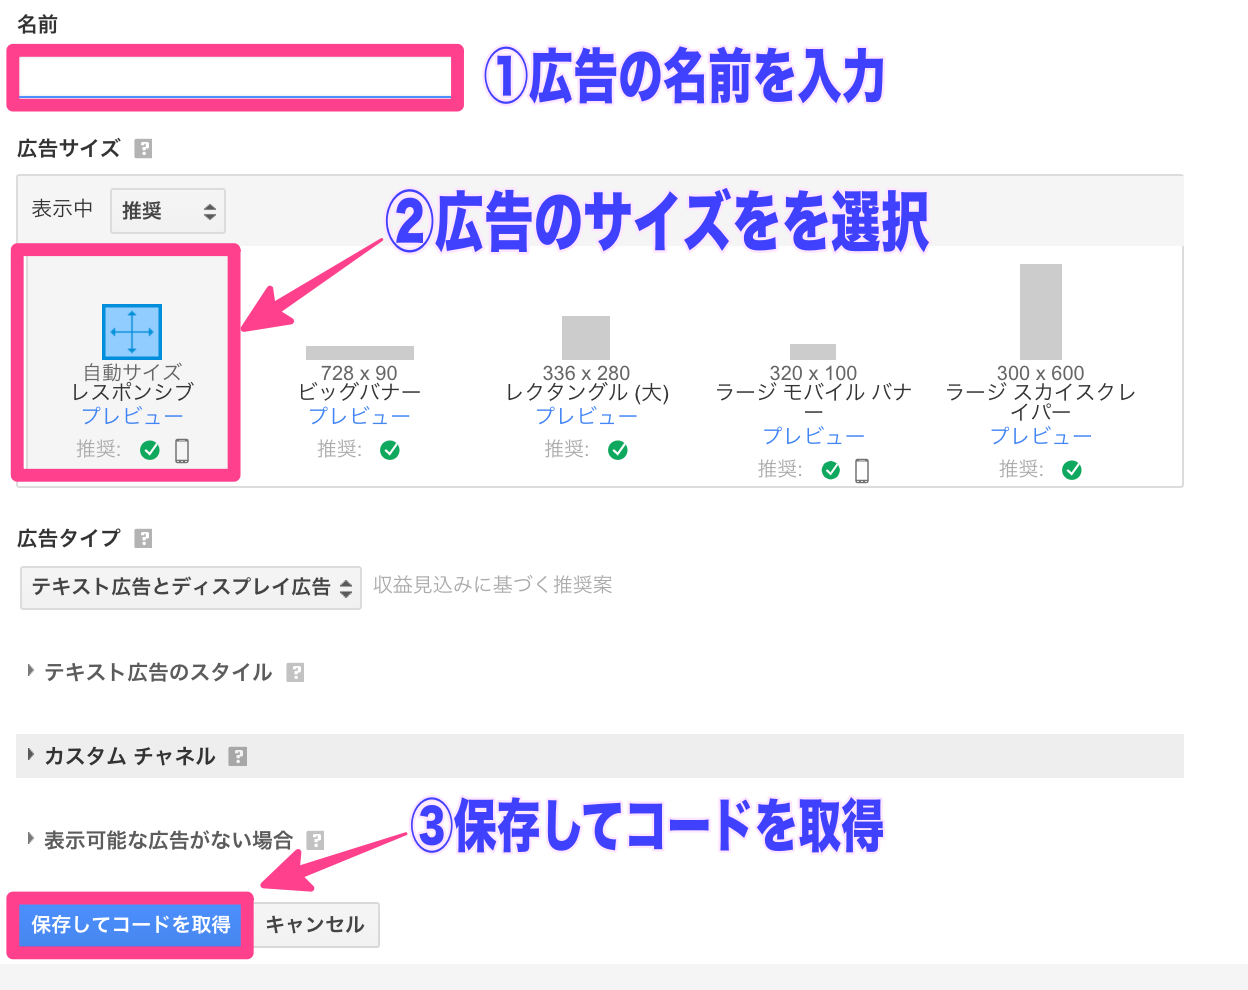Open the 表示中 推奨 dropdown
The width and height of the screenshot is (1248, 990).
168,211
